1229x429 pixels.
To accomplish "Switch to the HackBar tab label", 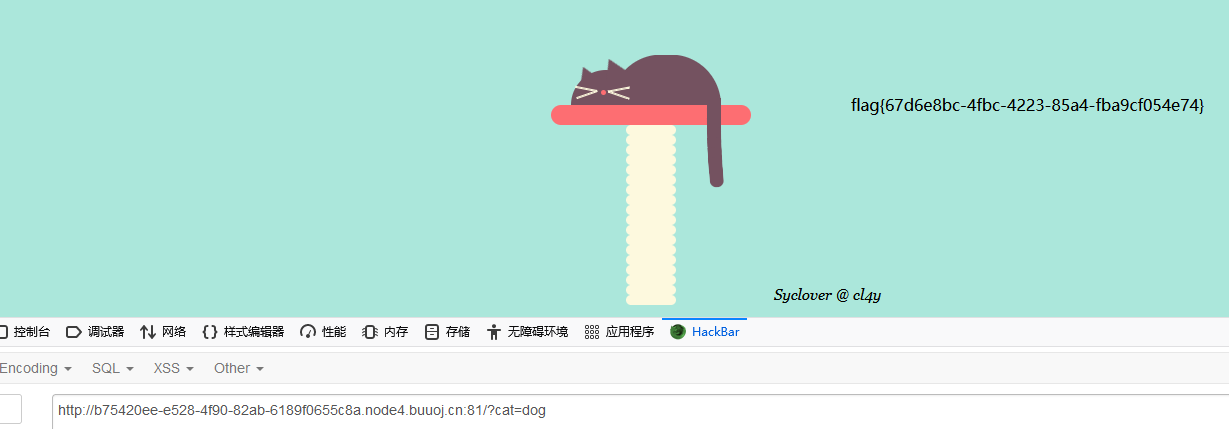I will coord(716,332).
